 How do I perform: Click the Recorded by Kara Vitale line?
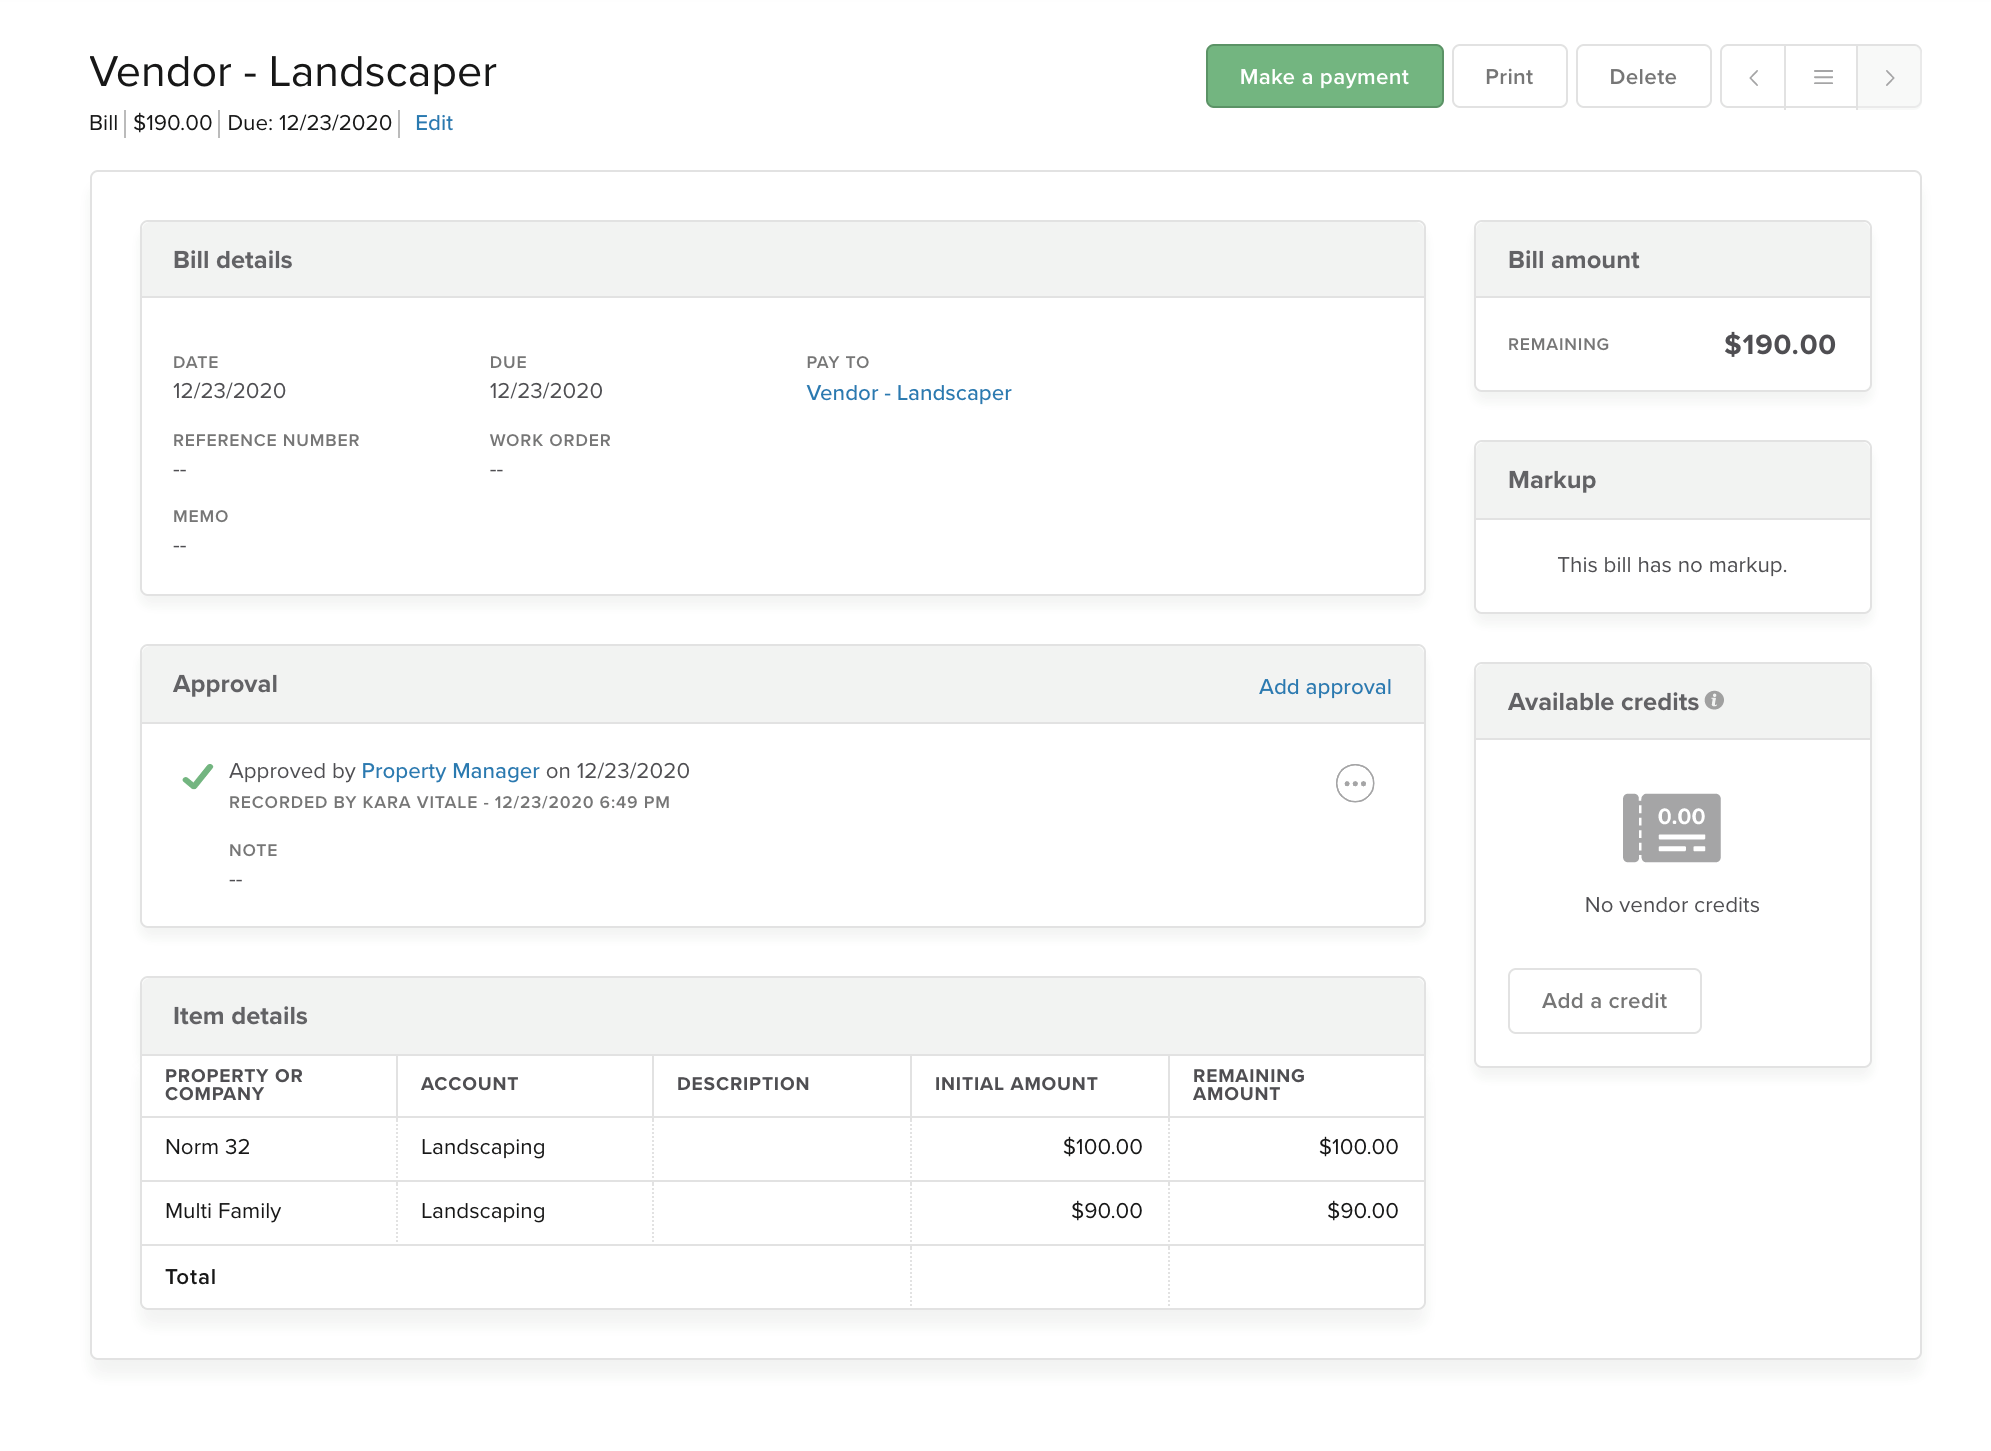(449, 802)
